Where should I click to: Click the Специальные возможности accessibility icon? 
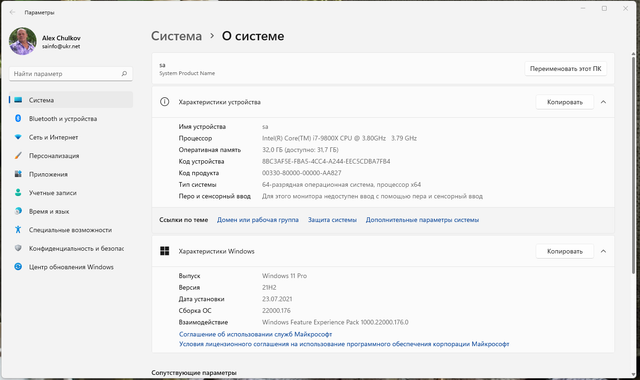pyautogui.click(x=18, y=230)
